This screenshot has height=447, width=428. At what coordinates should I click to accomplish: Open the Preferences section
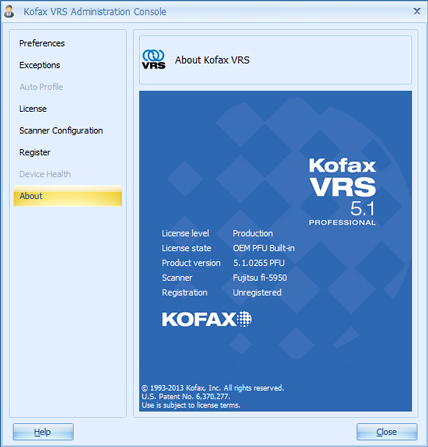(42, 43)
